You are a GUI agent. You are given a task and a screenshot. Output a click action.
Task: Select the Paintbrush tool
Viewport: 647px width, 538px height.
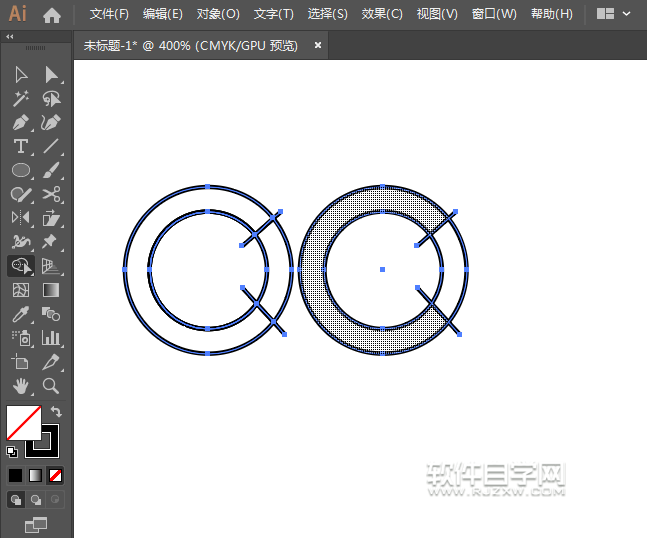[51, 170]
